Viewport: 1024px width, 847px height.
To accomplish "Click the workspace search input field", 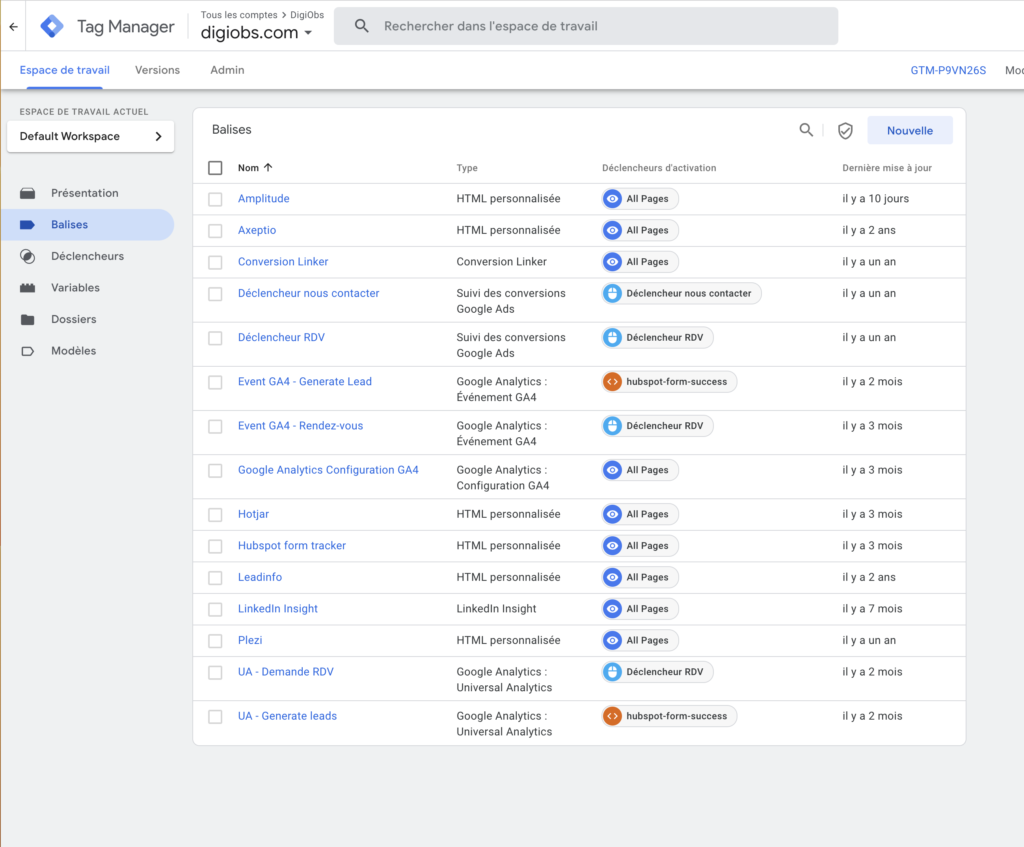I will click(x=600, y=27).
